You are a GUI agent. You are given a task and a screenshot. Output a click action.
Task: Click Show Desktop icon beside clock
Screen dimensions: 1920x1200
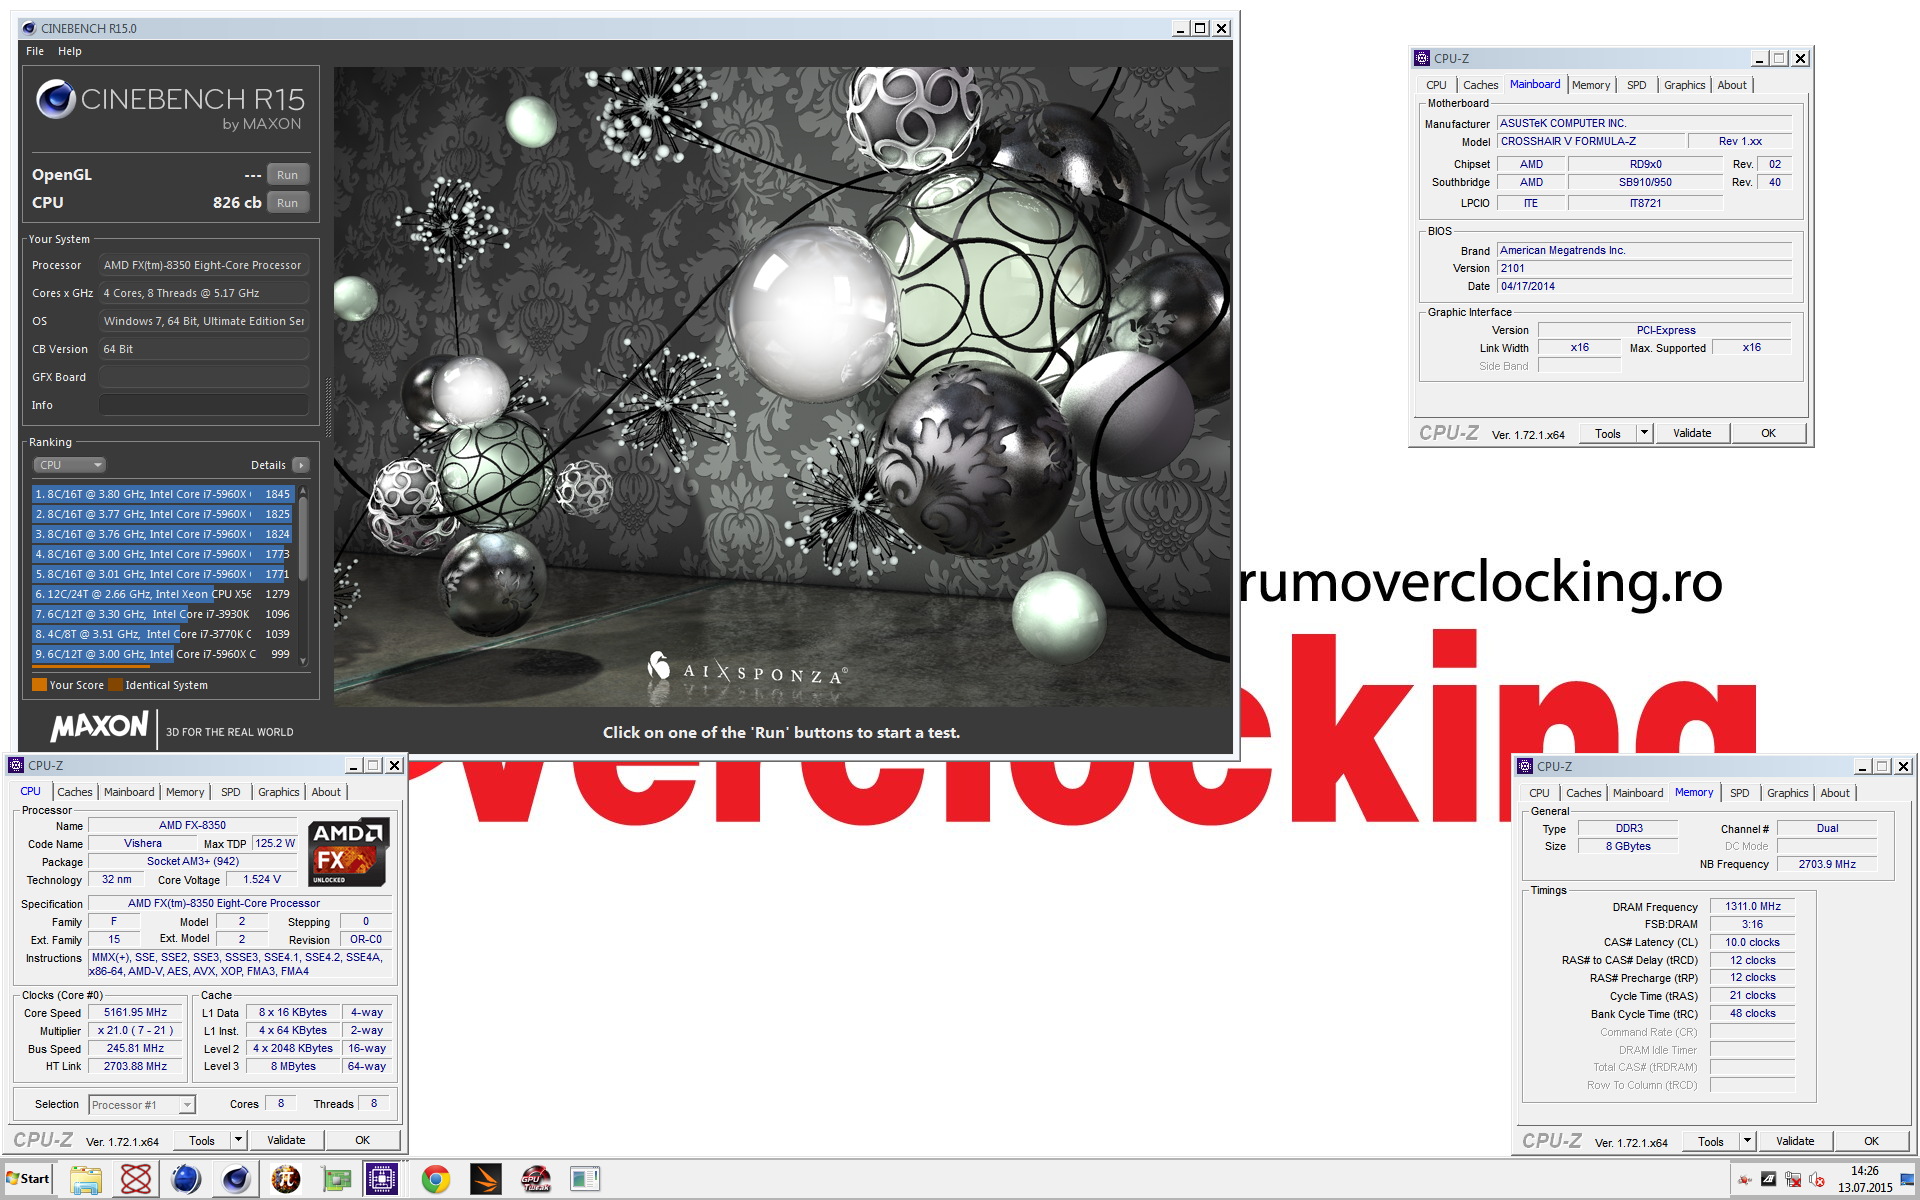(x=1909, y=1180)
